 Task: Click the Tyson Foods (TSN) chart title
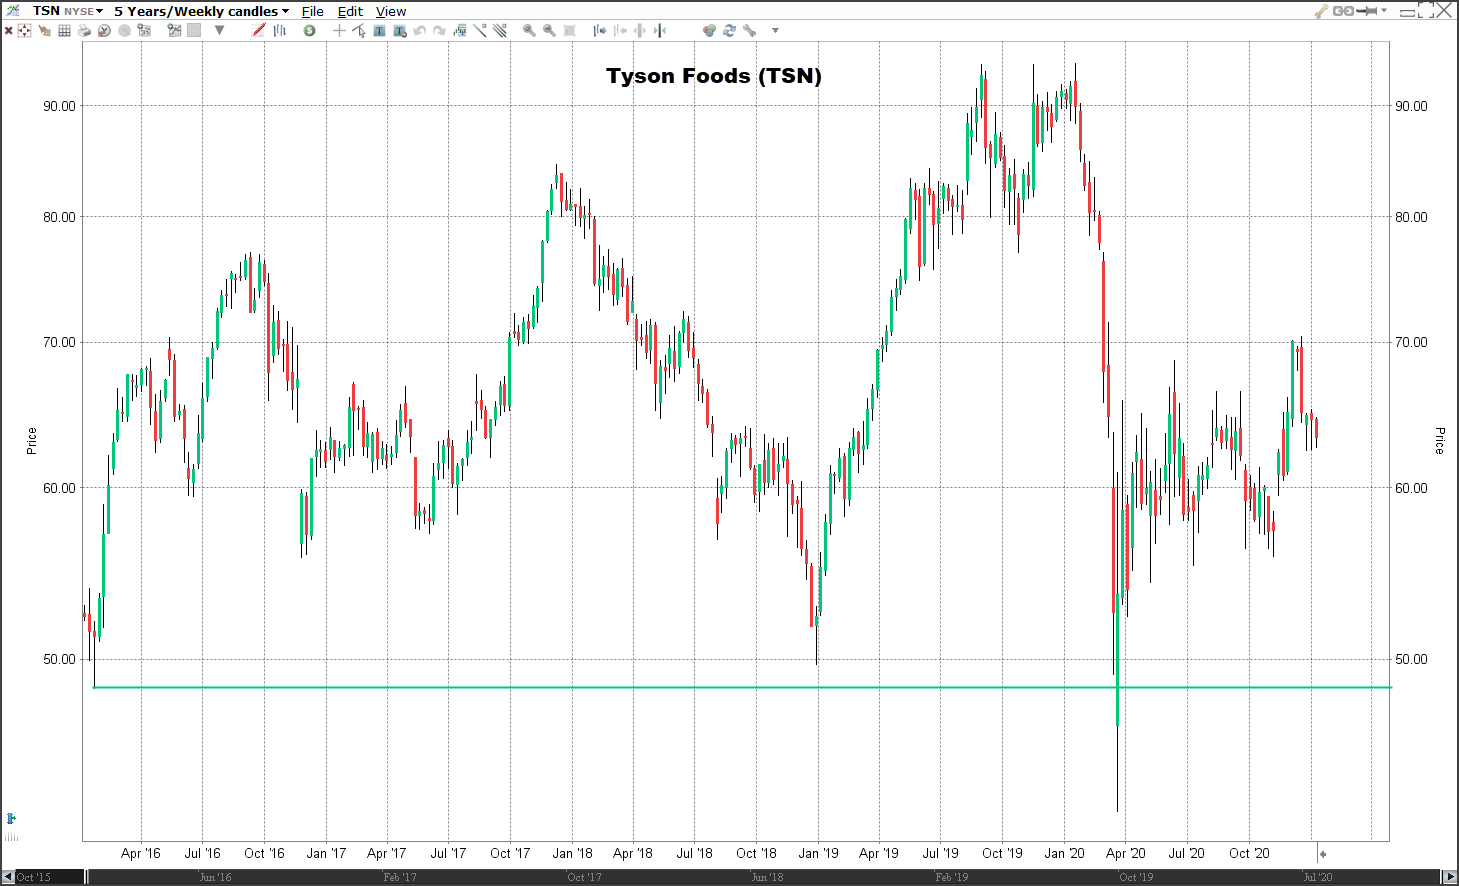click(x=714, y=76)
